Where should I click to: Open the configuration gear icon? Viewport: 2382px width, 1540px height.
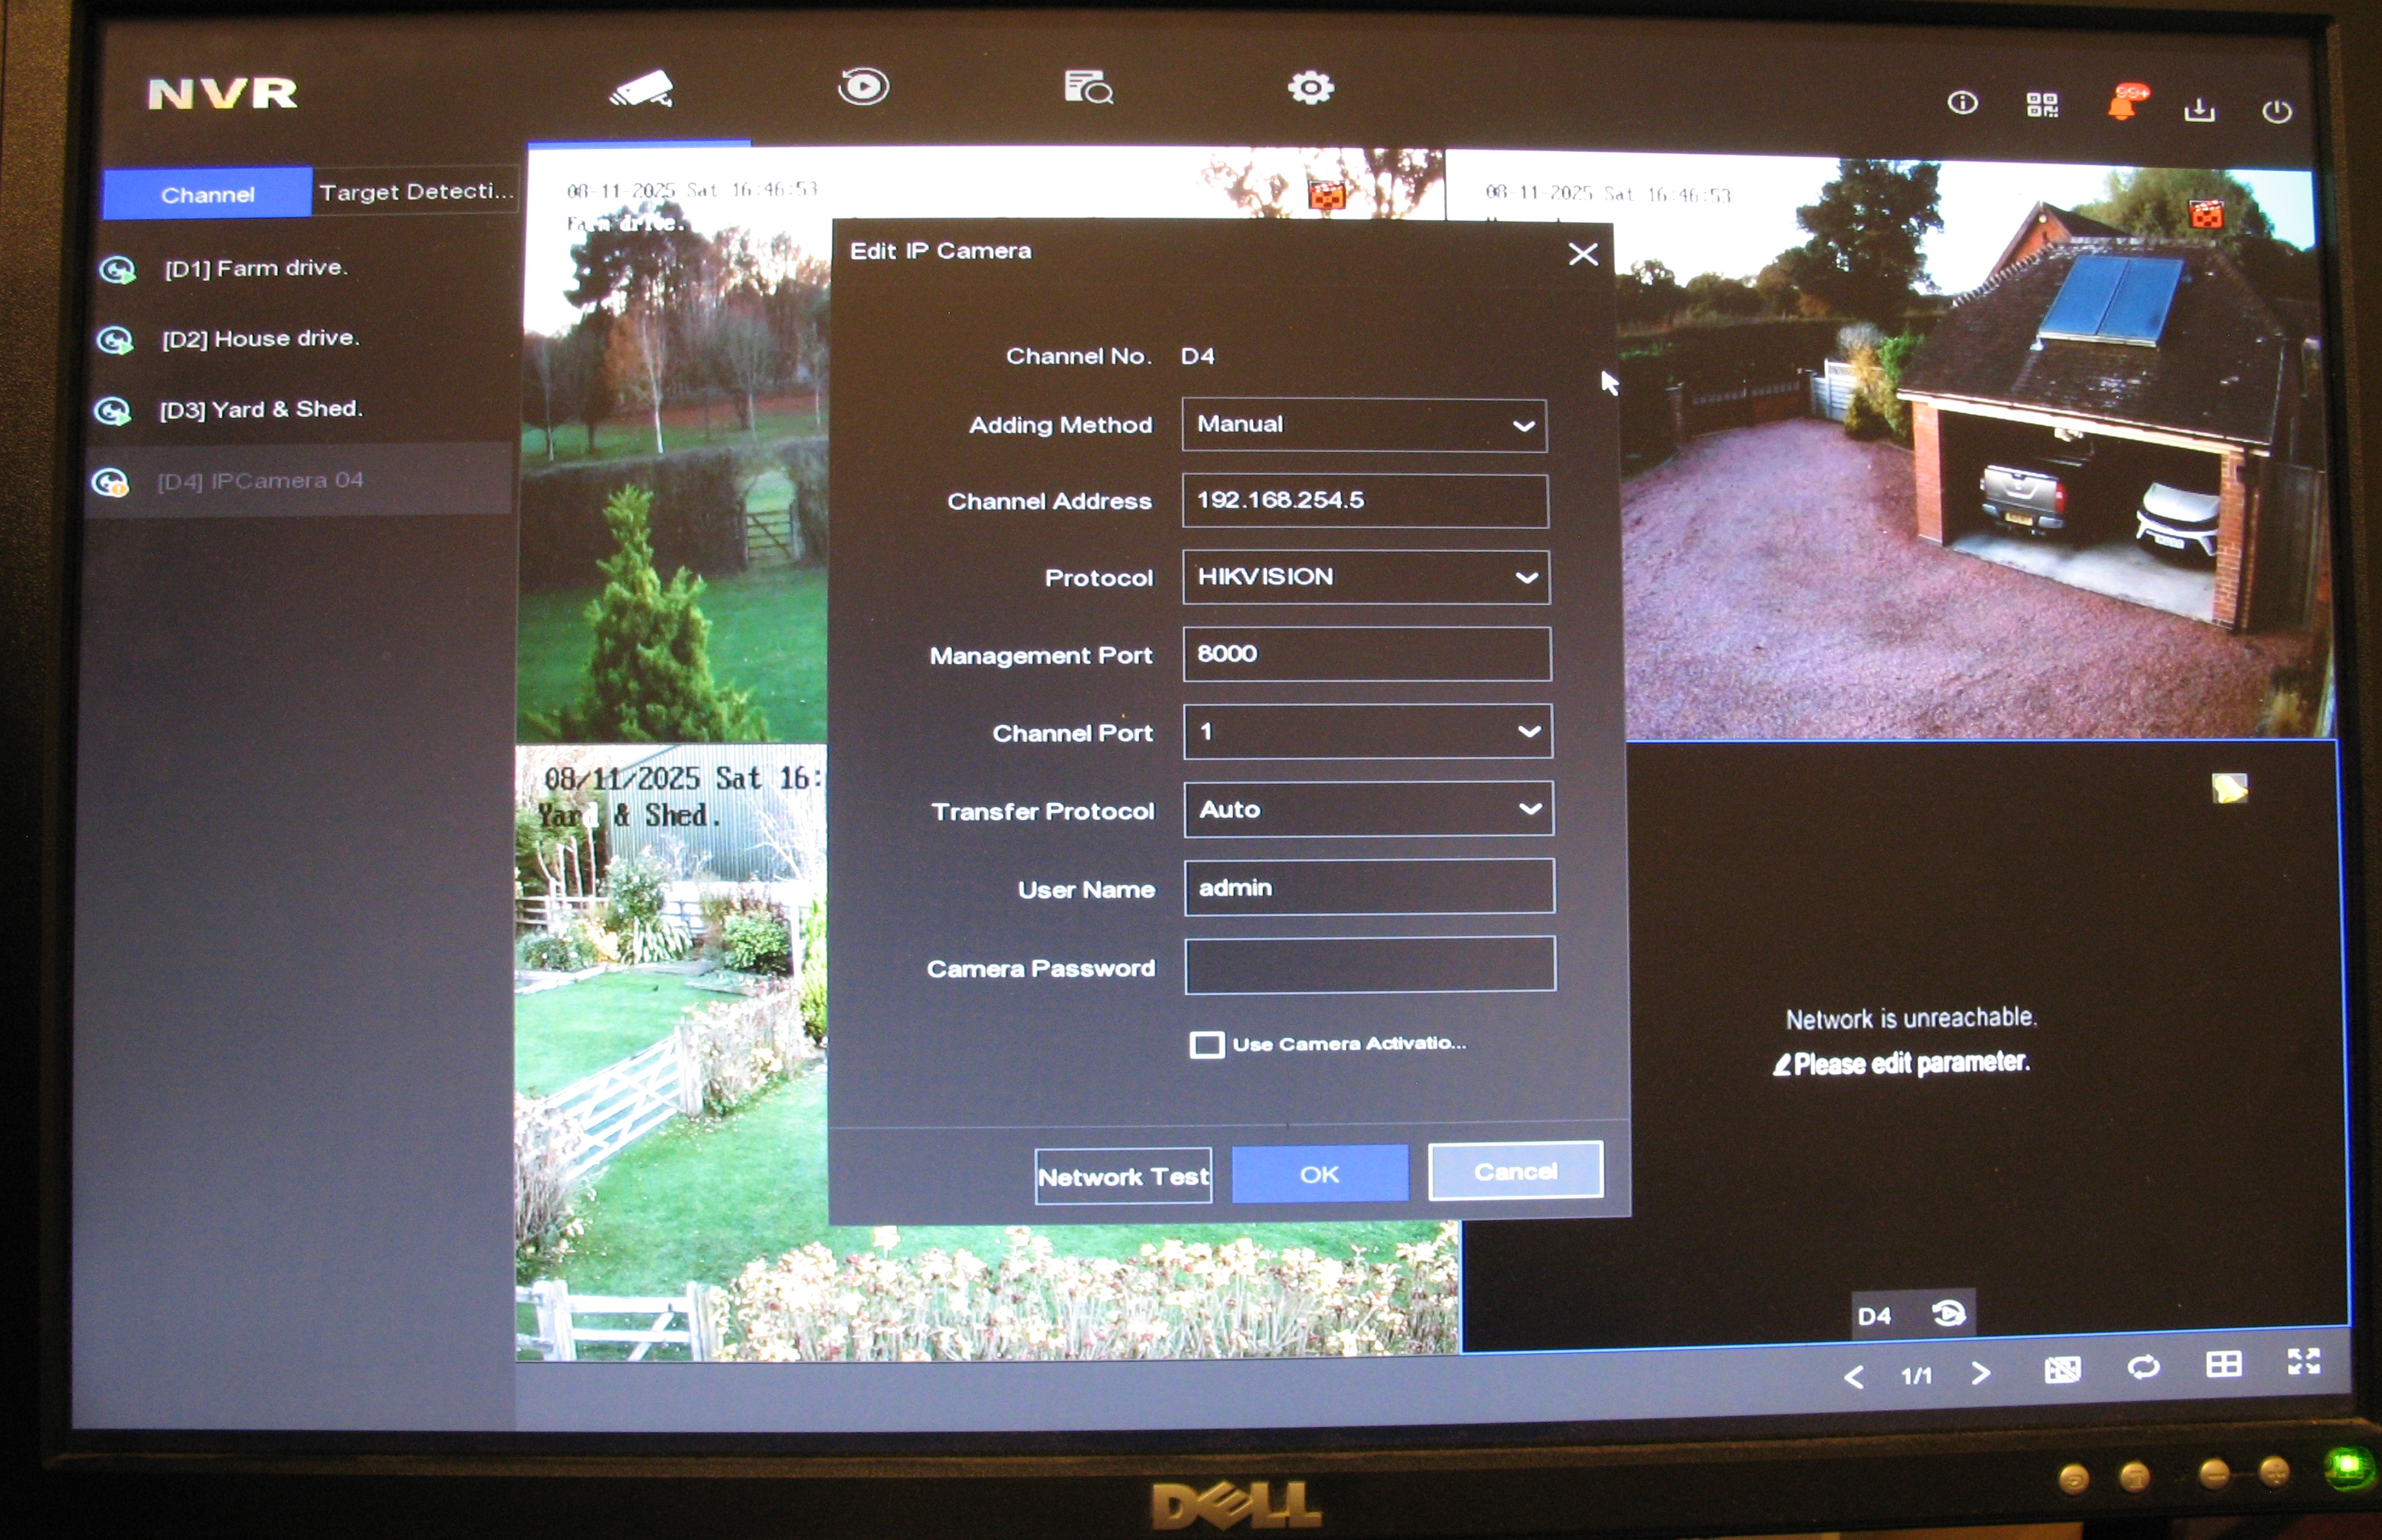click(1310, 88)
